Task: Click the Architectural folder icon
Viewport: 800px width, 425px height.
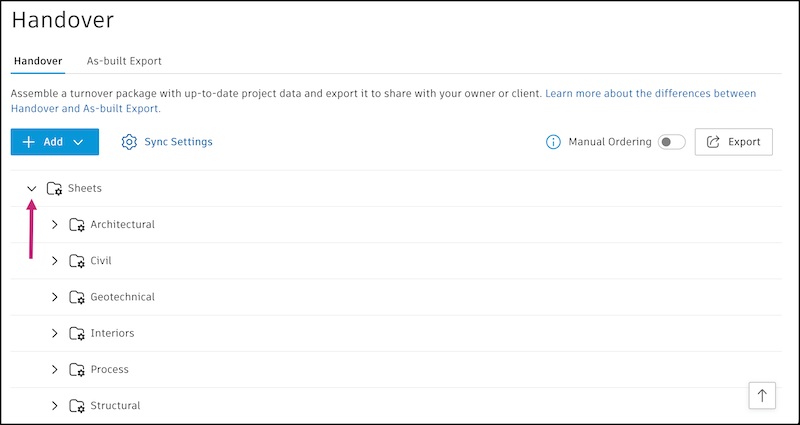Action: [78, 225]
